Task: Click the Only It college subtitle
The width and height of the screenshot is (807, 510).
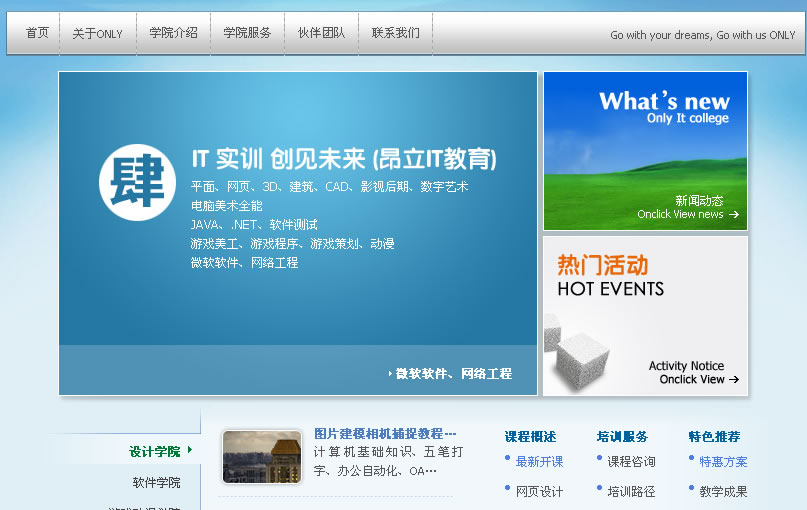Action: (x=688, y=118)
